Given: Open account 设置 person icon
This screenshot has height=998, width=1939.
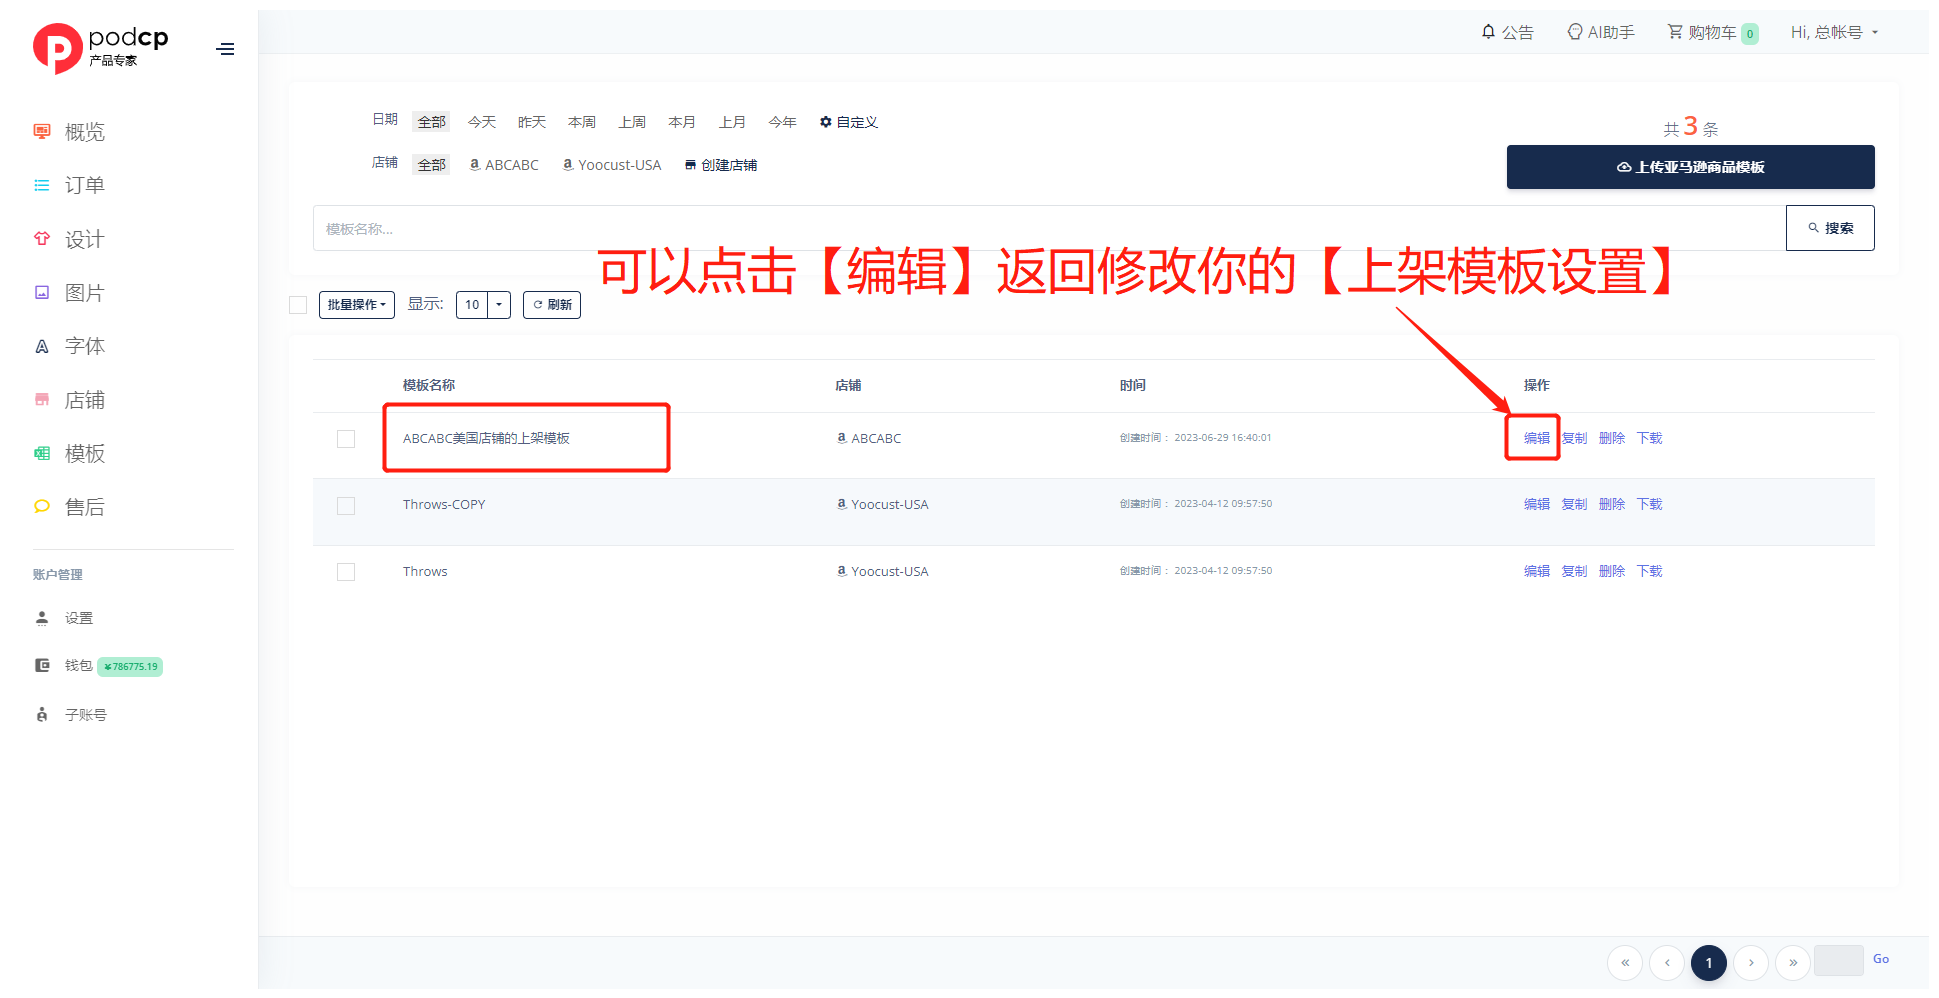Looking at the screenshot, I should 42,618.
